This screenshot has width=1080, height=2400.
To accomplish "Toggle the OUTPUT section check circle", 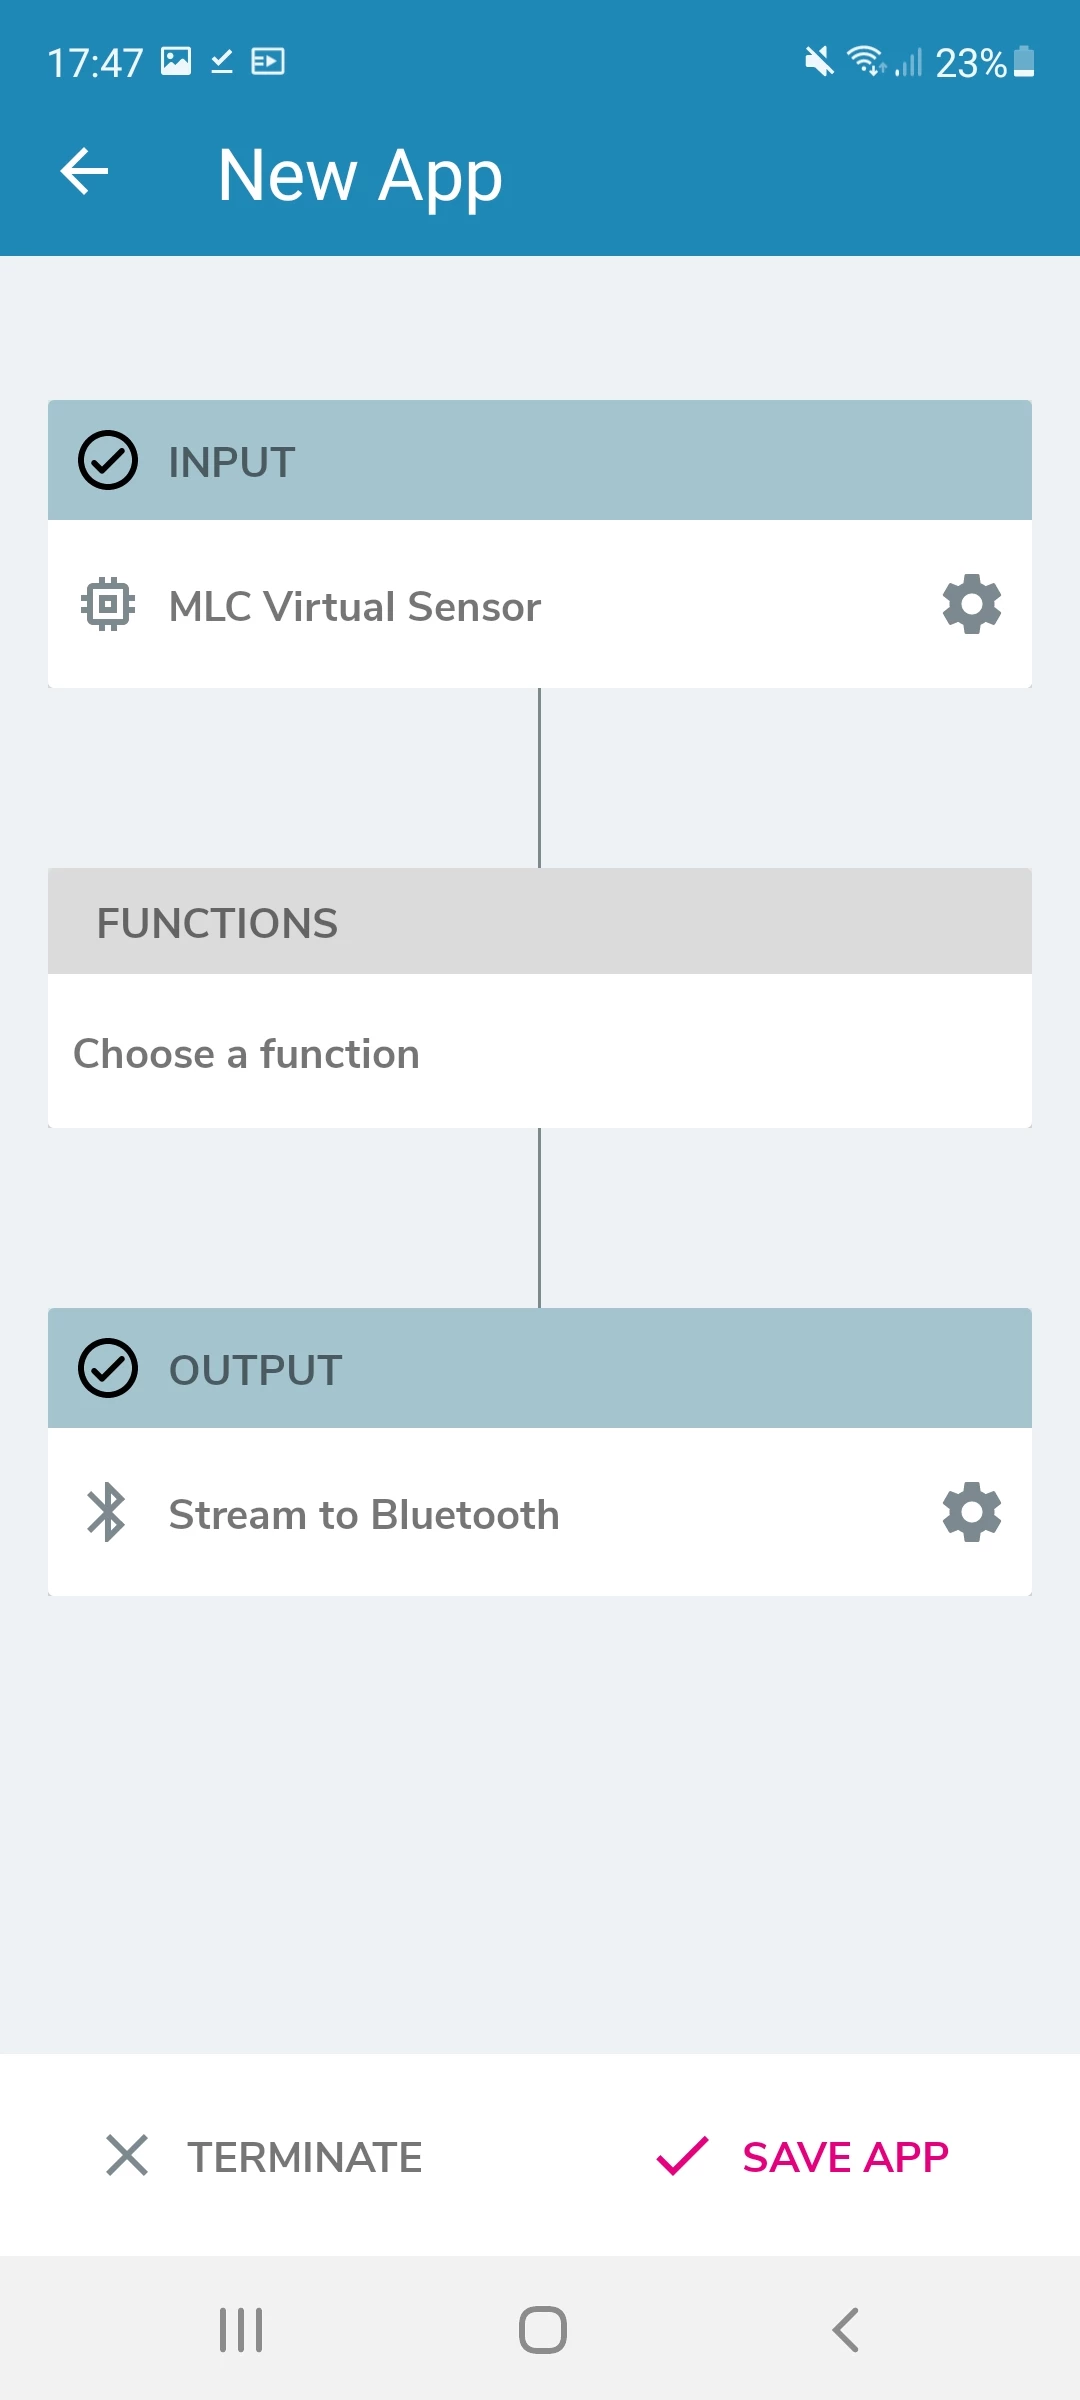I will (x=108, y=1368).
